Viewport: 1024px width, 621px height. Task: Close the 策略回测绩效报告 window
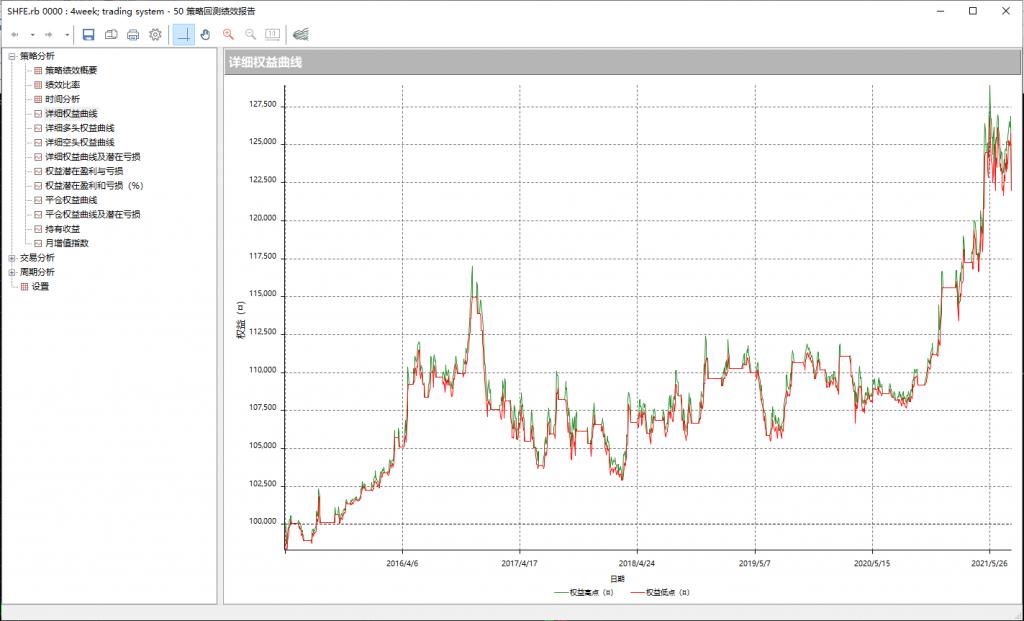pos(1006,11)
